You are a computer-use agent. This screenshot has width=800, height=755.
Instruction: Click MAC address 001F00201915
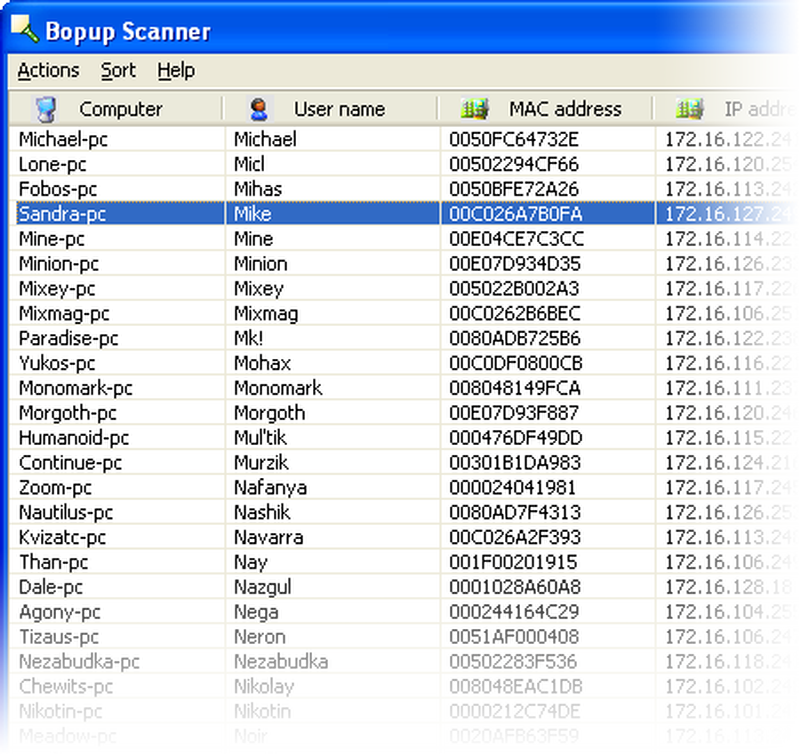click(513, 563)
